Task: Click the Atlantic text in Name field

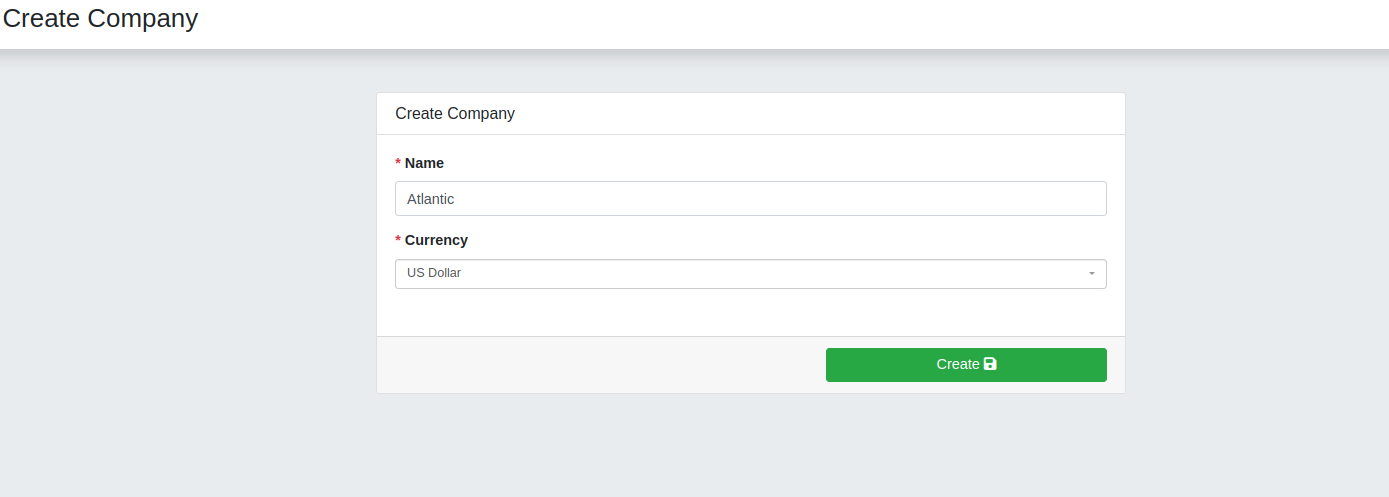Action: (x=431, y=199)
